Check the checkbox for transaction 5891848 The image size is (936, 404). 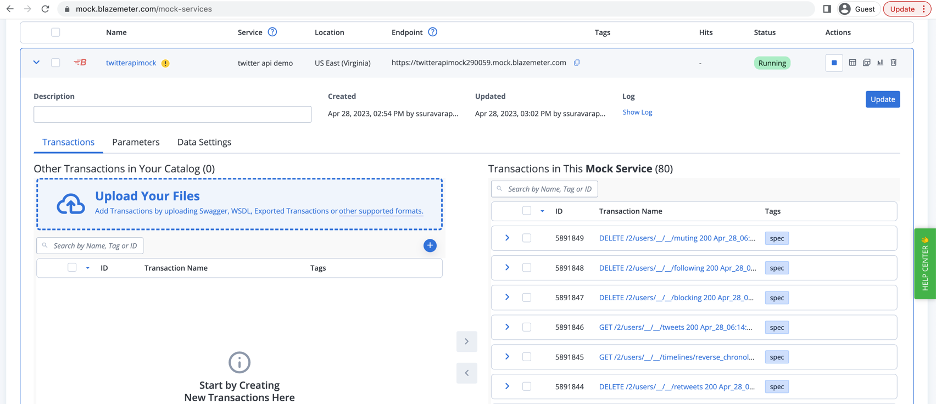click(x=526, y=267)
